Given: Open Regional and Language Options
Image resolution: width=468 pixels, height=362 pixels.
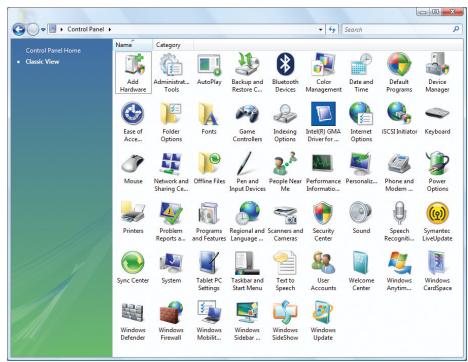Looking at the screenshot, I should [x=247, y=222].
